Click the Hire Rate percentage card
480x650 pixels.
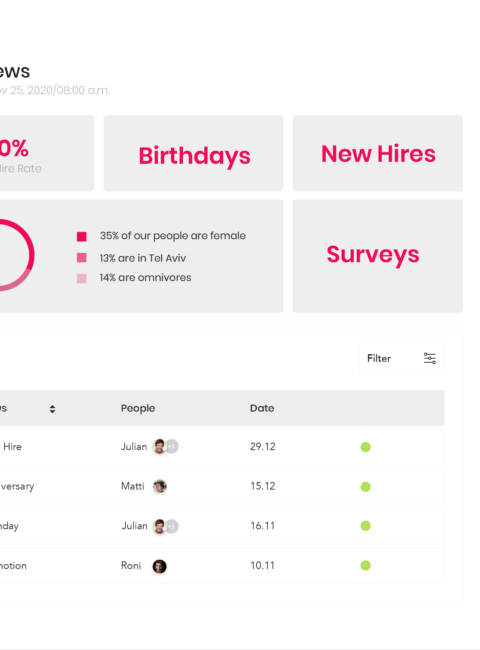pyautogui.click(x=47, y=153)
